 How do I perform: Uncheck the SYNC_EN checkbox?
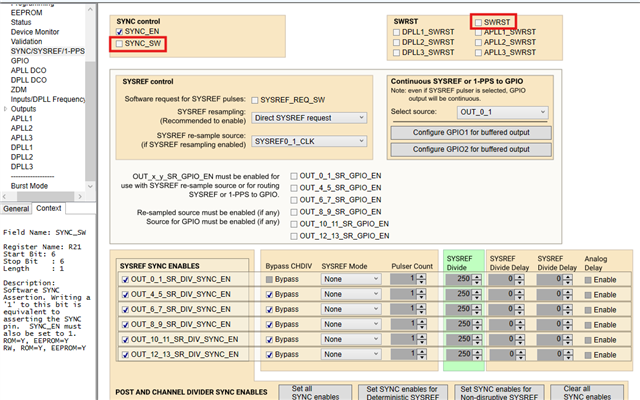tap(119, 31)
